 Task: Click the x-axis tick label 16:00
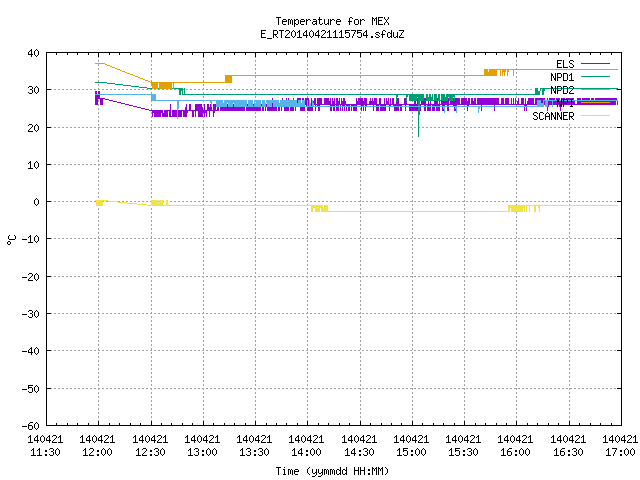coord(516,452)
